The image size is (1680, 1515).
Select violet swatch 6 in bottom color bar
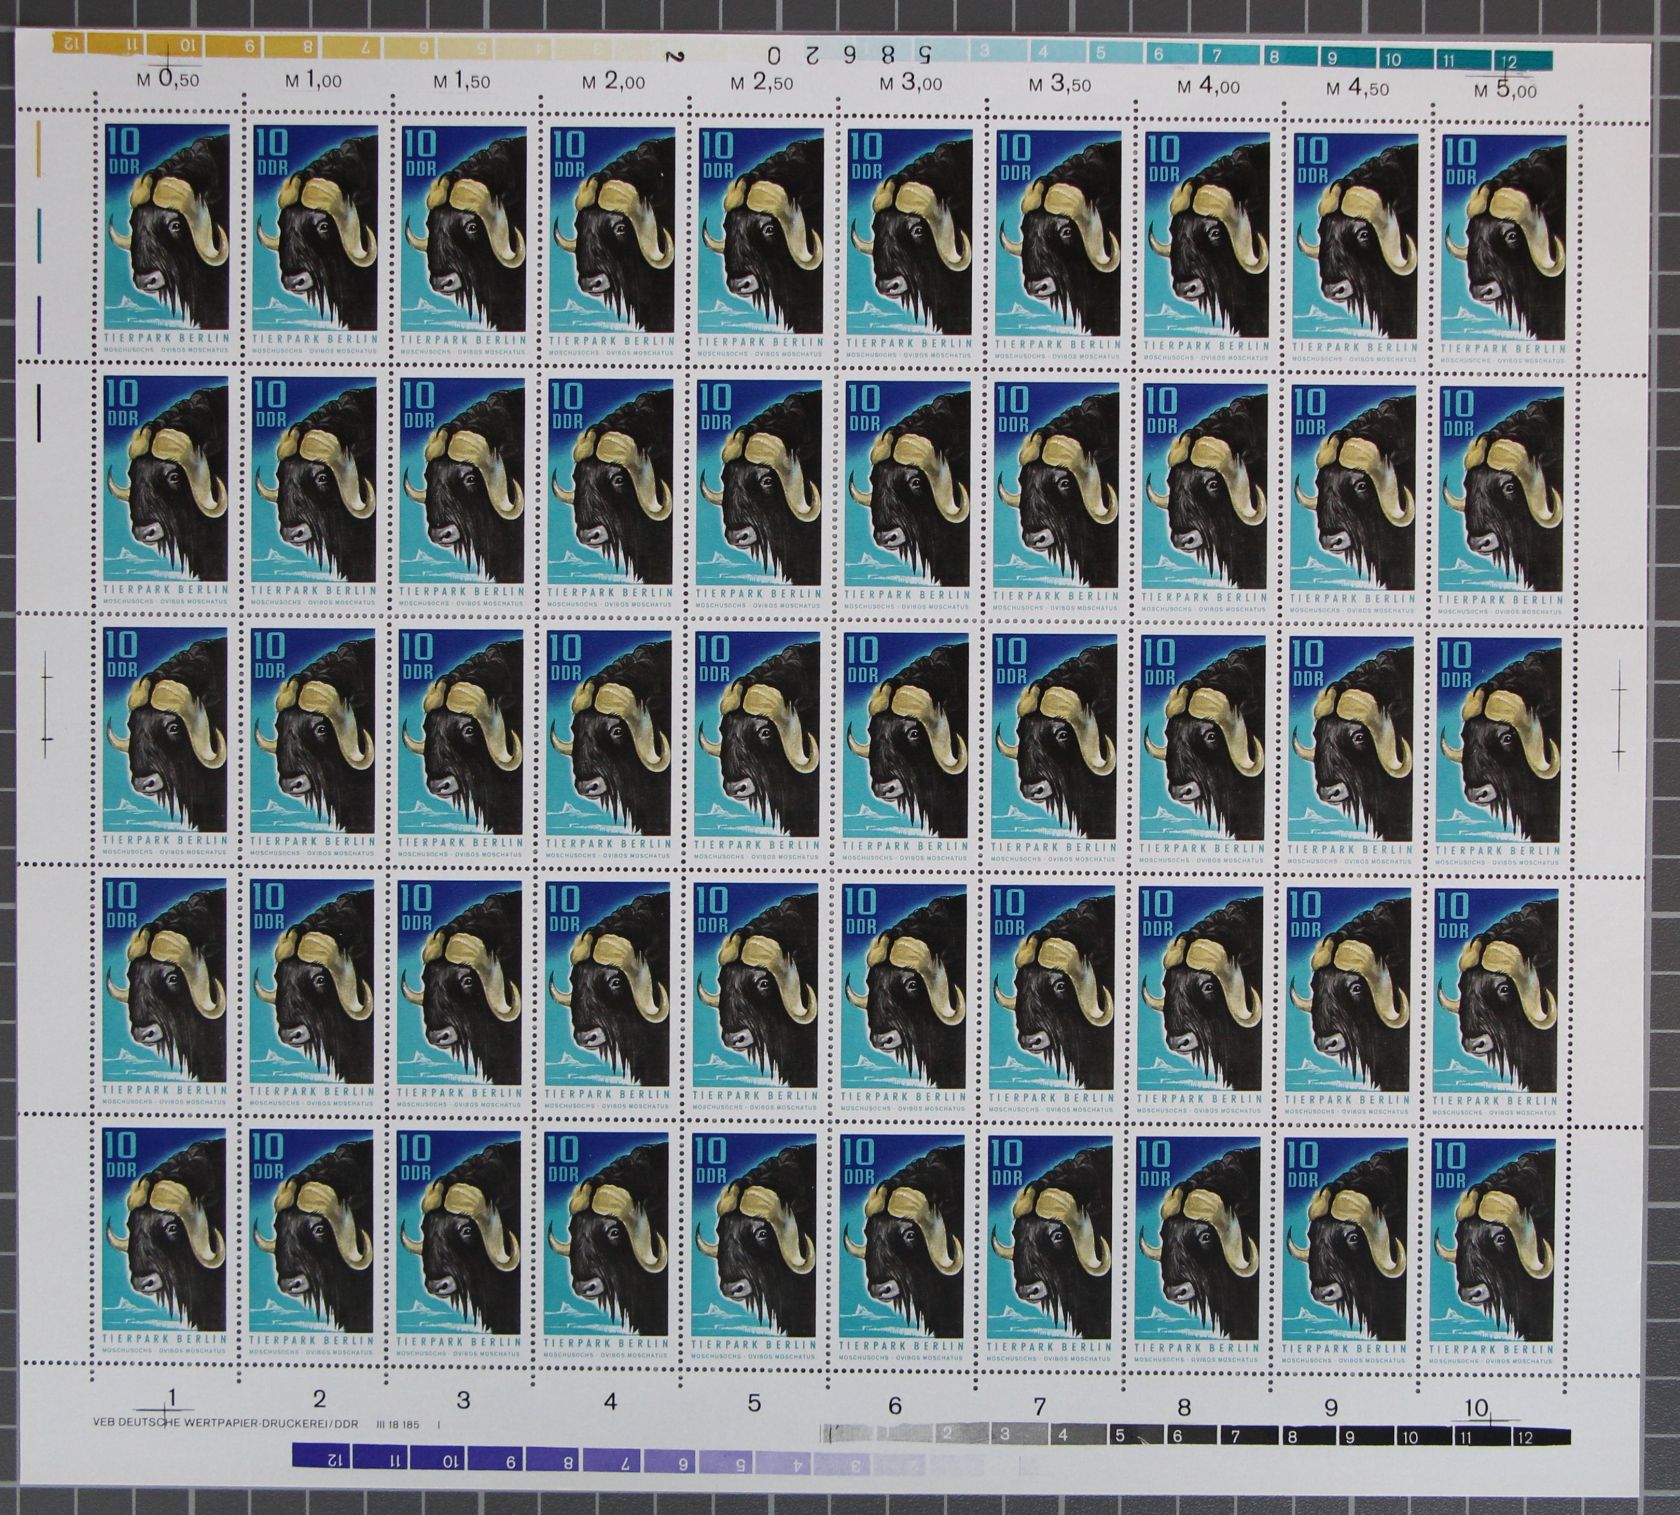pyautogui.click(x=669, y=1463)
